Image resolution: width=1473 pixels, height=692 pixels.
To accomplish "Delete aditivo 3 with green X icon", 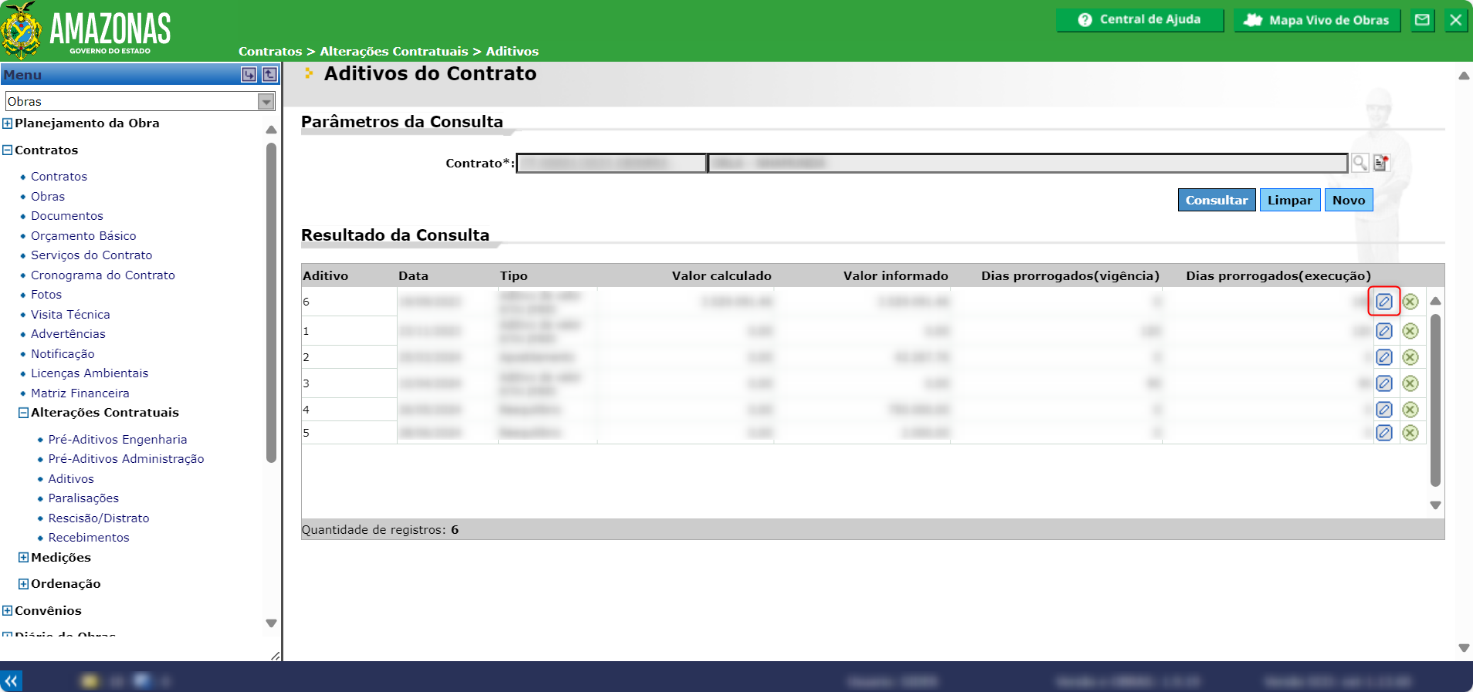I will pos(1410,383).
